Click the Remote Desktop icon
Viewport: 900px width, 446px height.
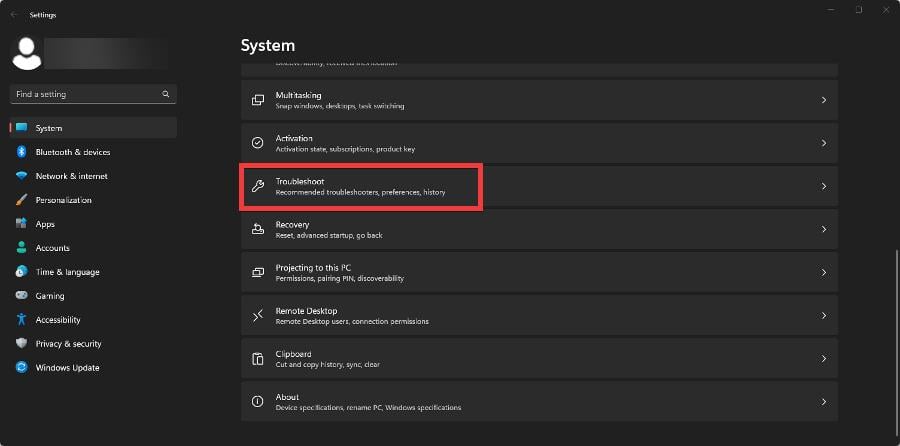(257, 315)
